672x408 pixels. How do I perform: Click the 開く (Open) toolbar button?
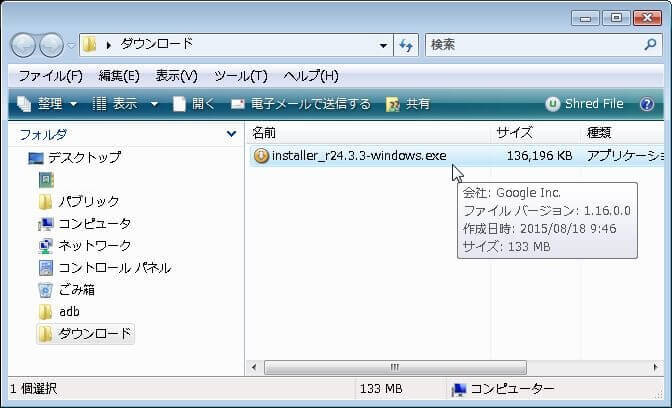[194, 104]
